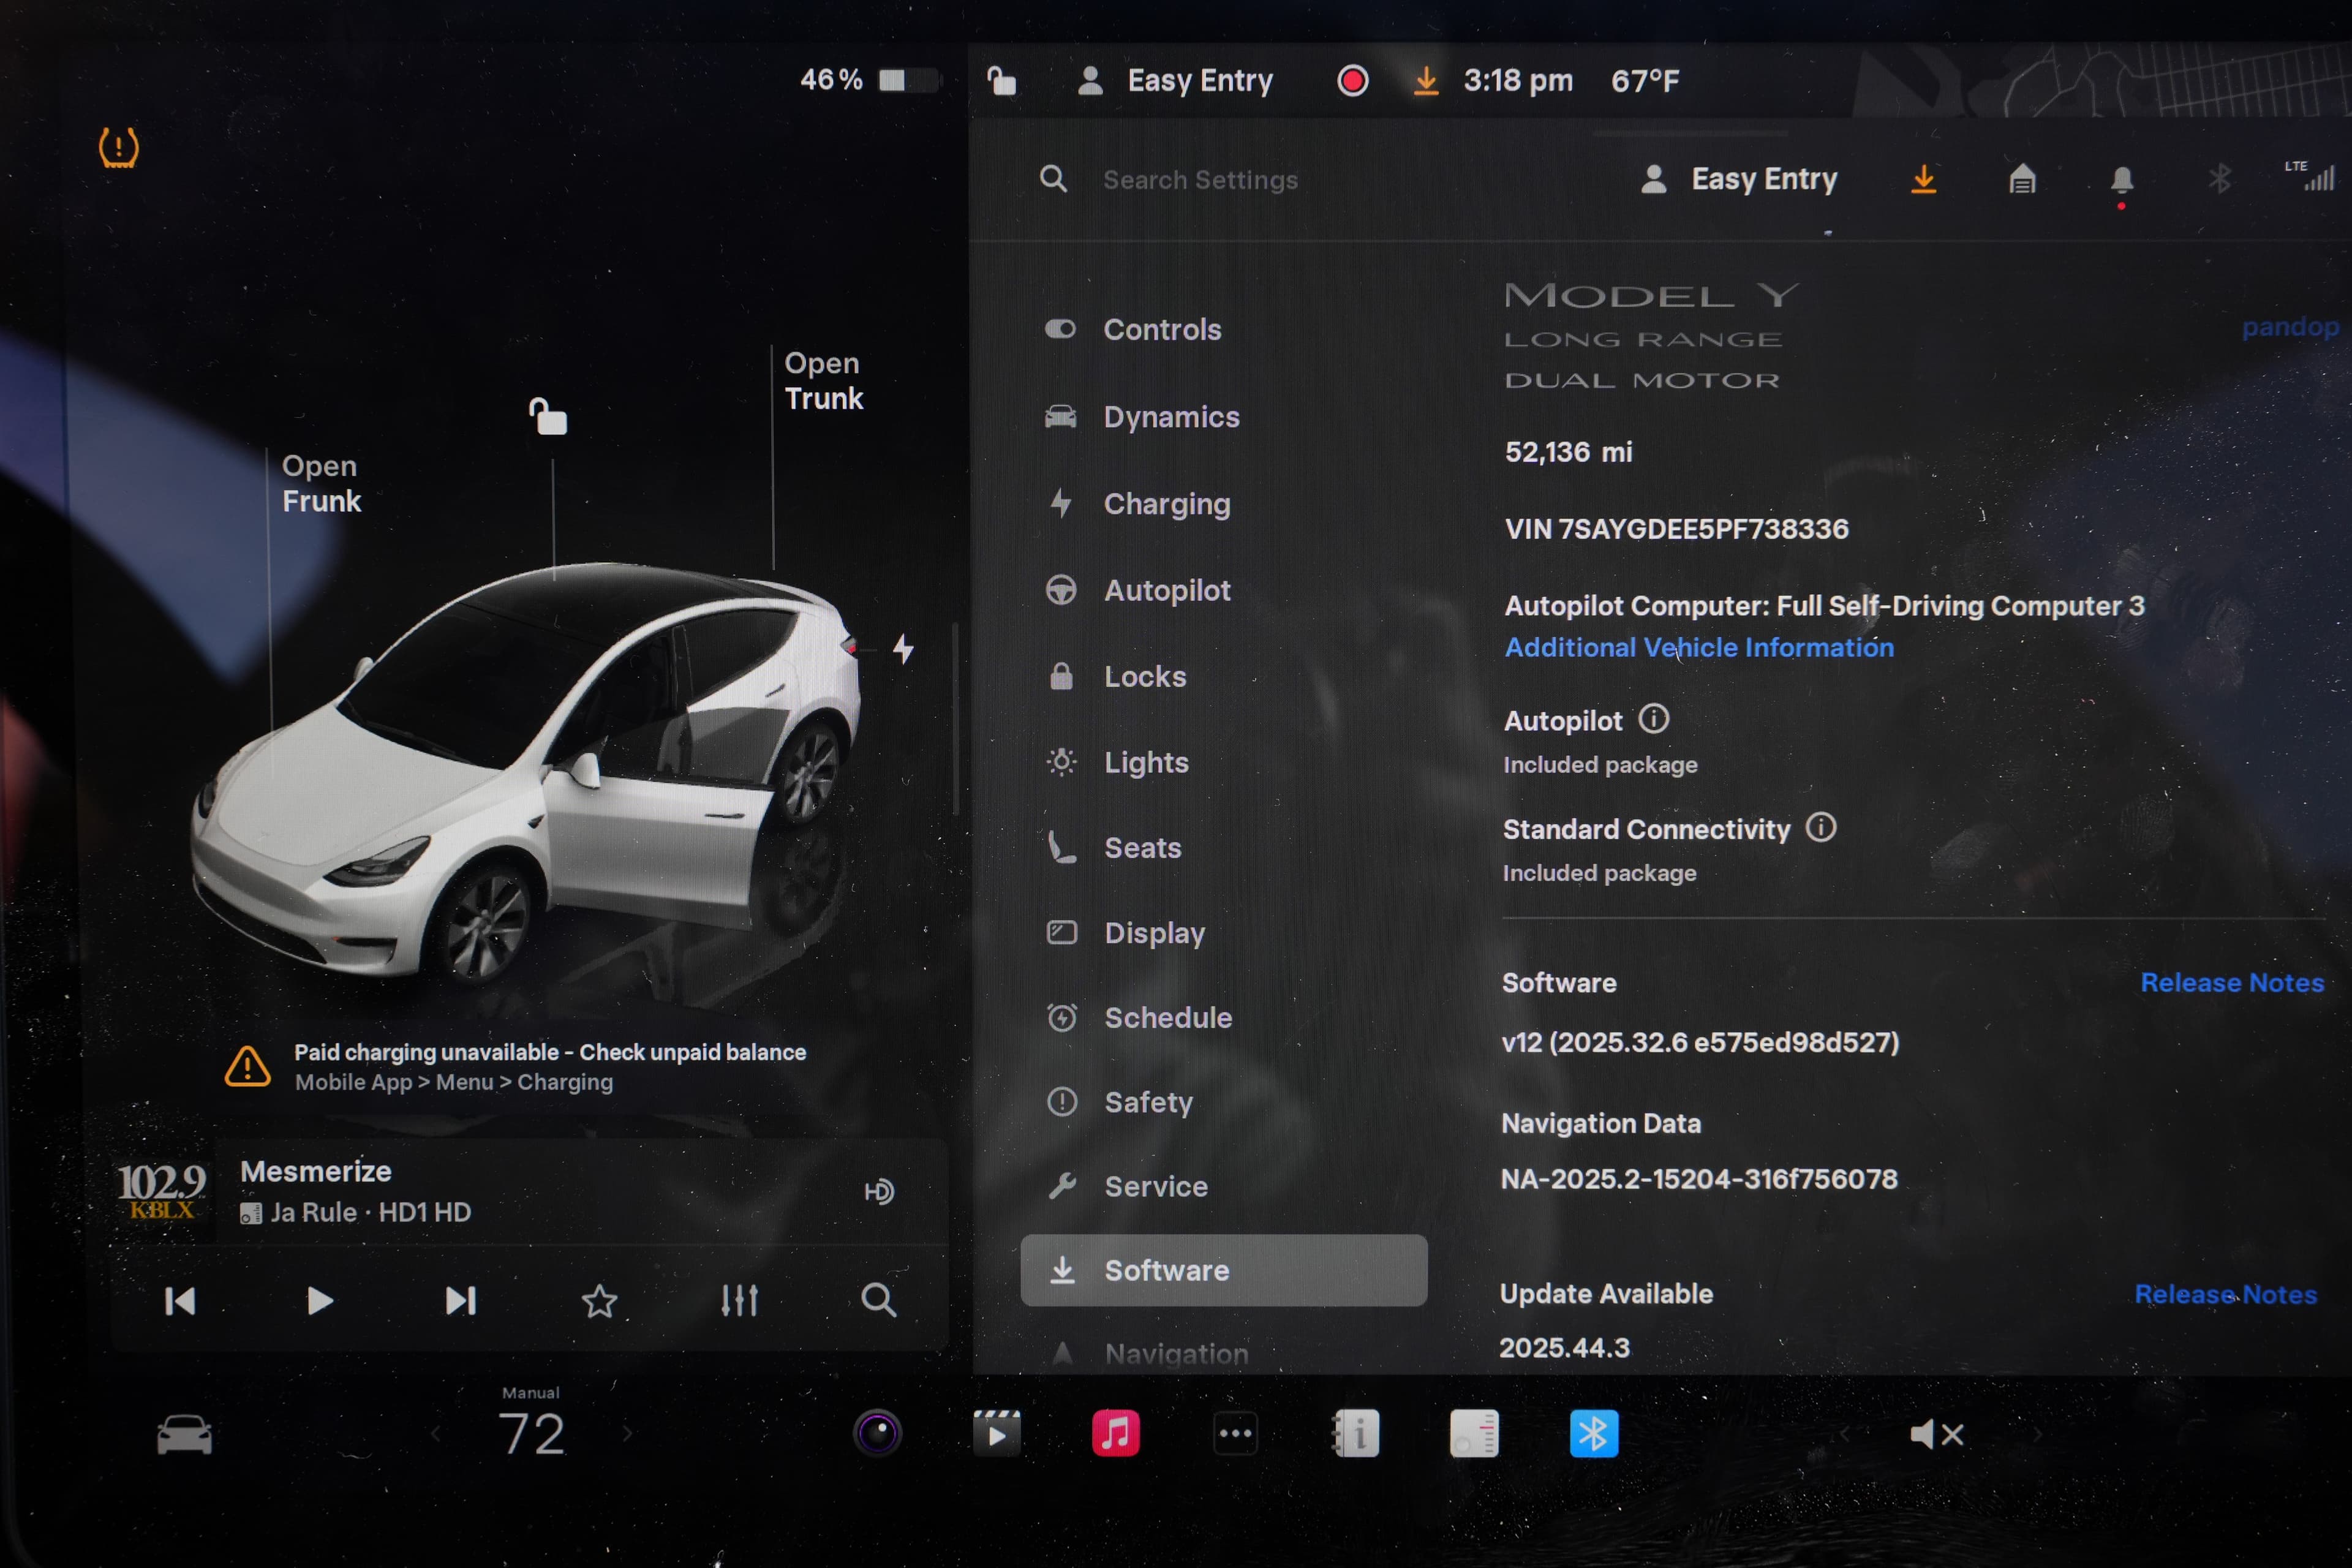Screen dimensions: 2352x1568
Task: Switch to Service settings section
Action: pos(1155,1187)
